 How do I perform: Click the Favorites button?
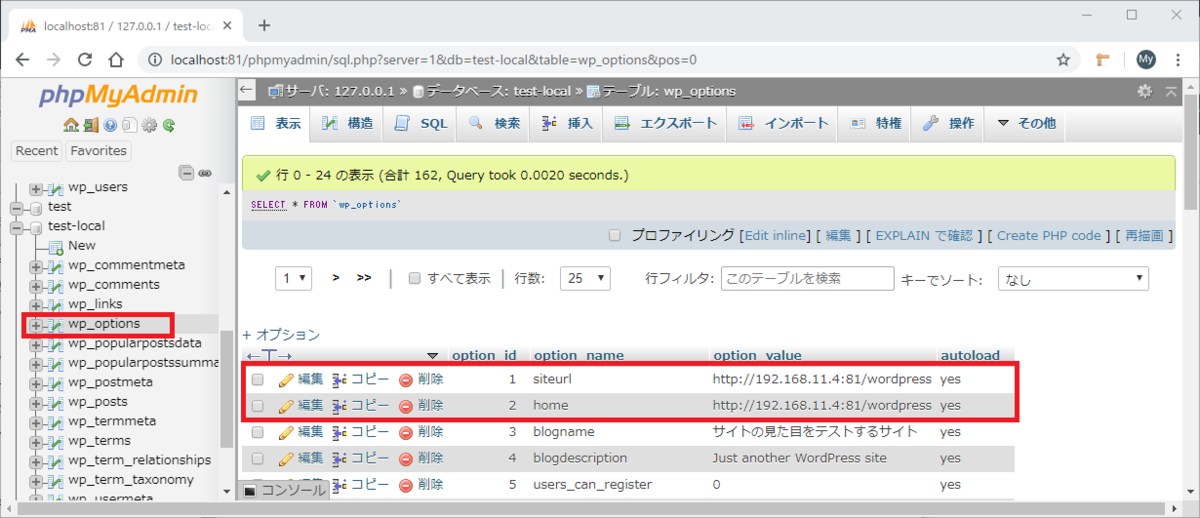[x=99, y=151]
